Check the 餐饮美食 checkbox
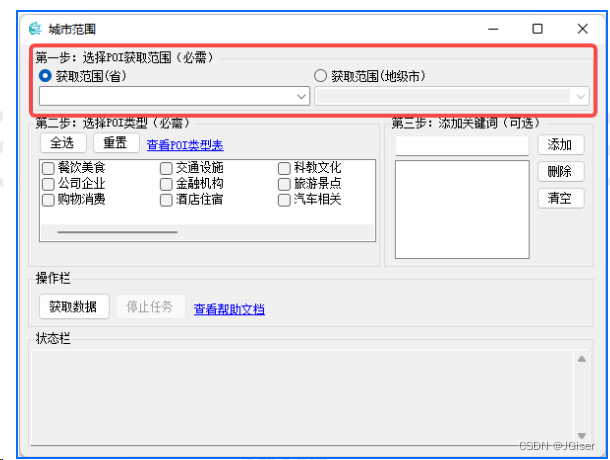Image resolution: width=610 pixels, height=460 pixels. 48,169
